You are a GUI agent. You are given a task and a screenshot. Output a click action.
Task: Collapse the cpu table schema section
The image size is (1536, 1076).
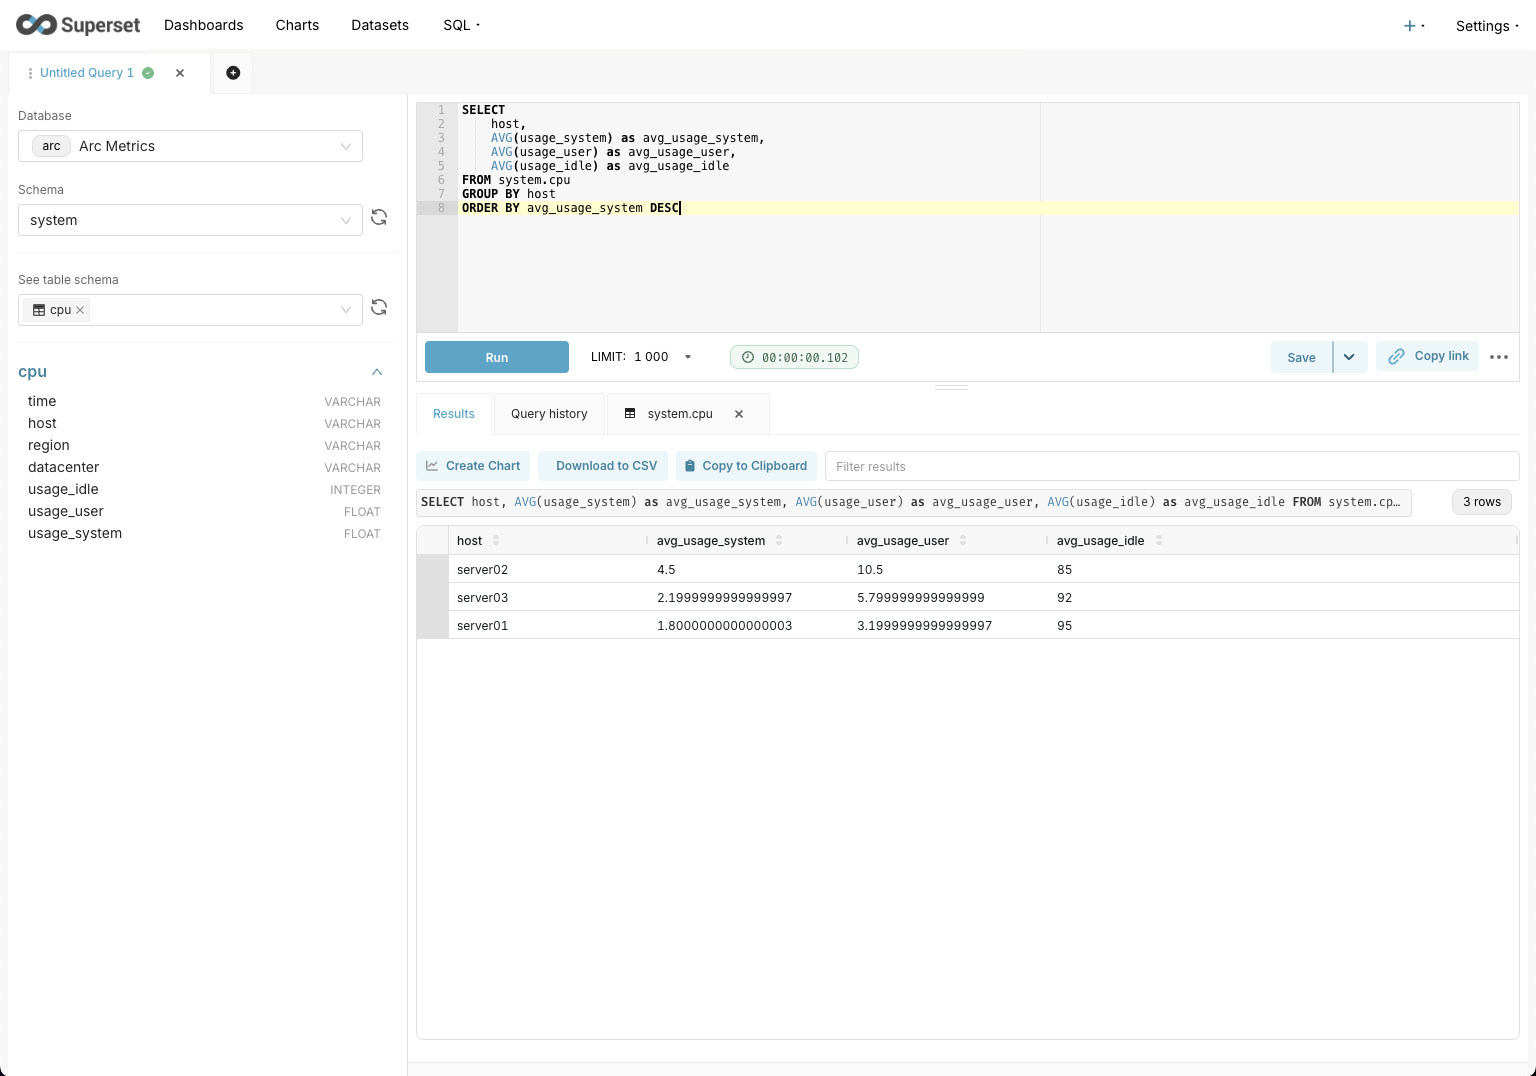(x=377, y=372)
